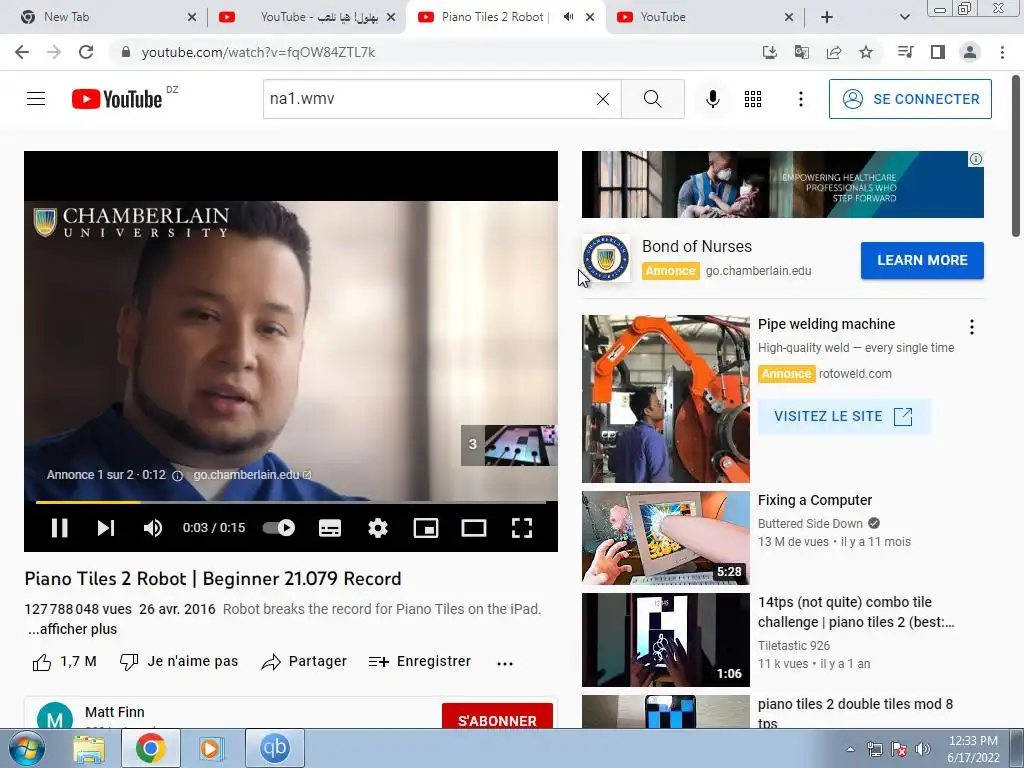This screenshot has width=1024, height=768.
Task: Open YouTube apps grid
Action: [752, 99]
